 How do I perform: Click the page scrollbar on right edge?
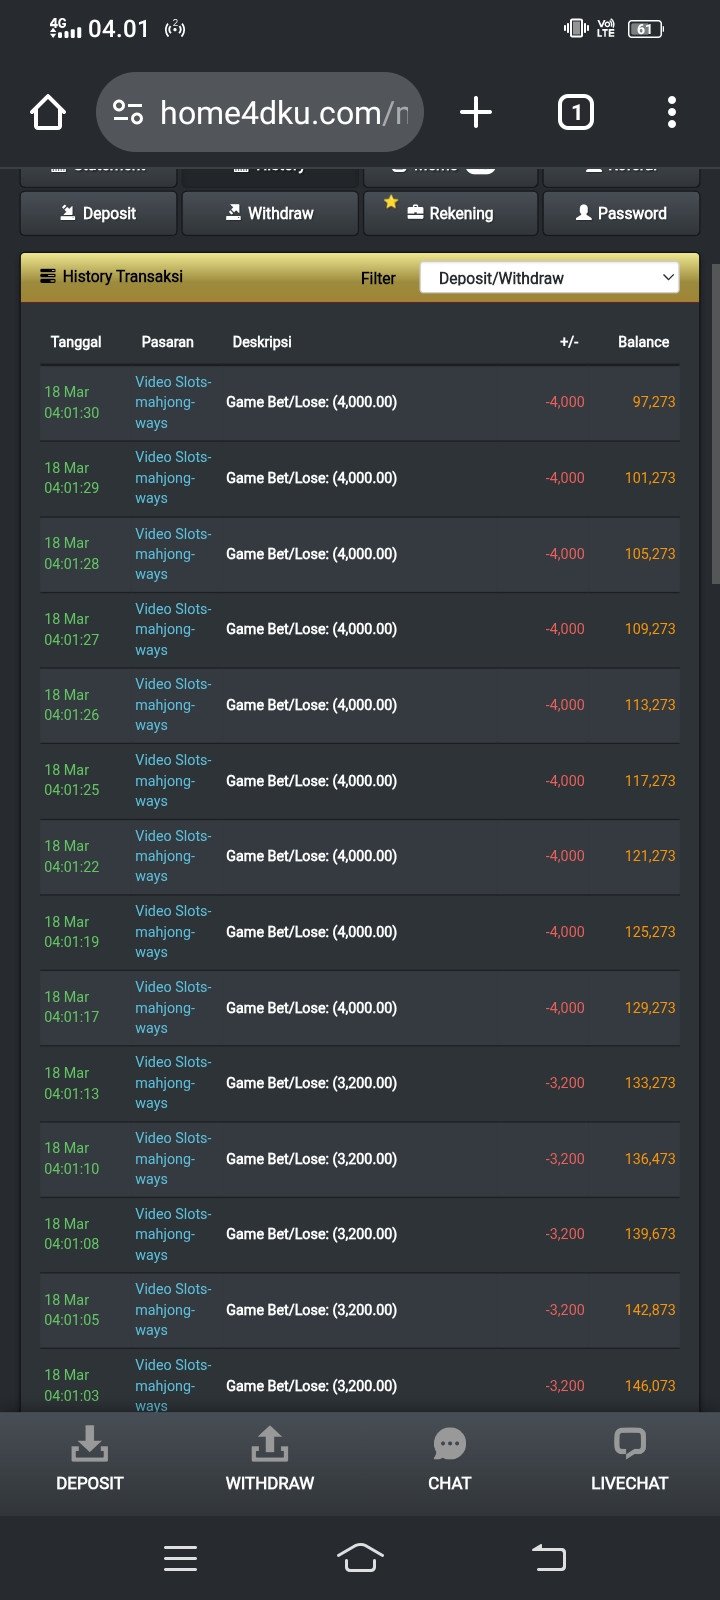click(715, 424)
